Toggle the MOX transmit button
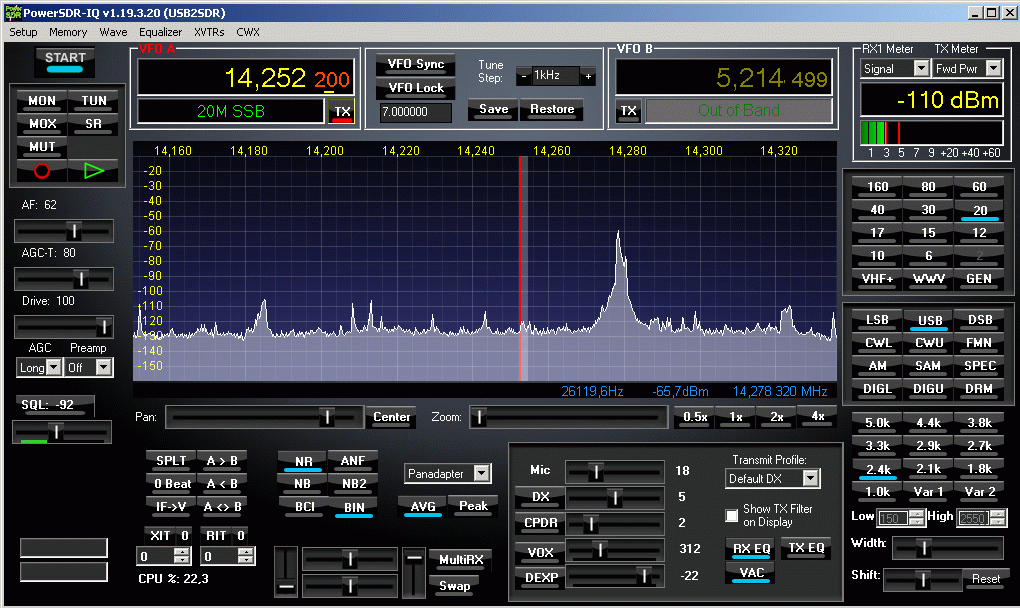The height and width of the screenshot is (608, 1020). [x=42, y=124]
